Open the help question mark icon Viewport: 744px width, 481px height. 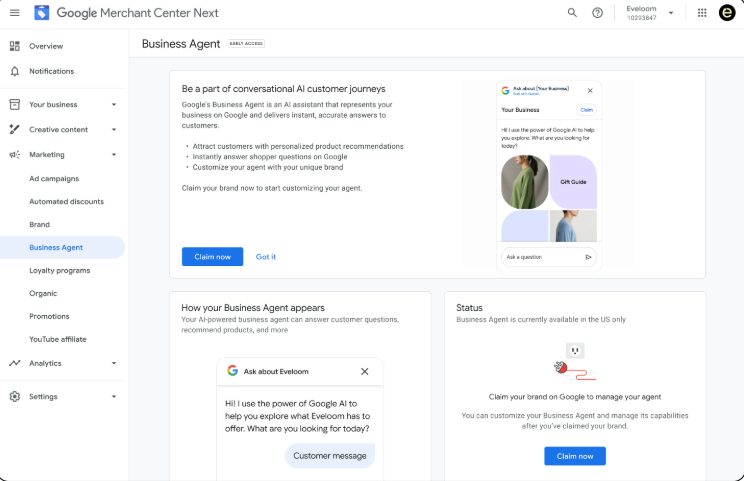pos(597,13)
